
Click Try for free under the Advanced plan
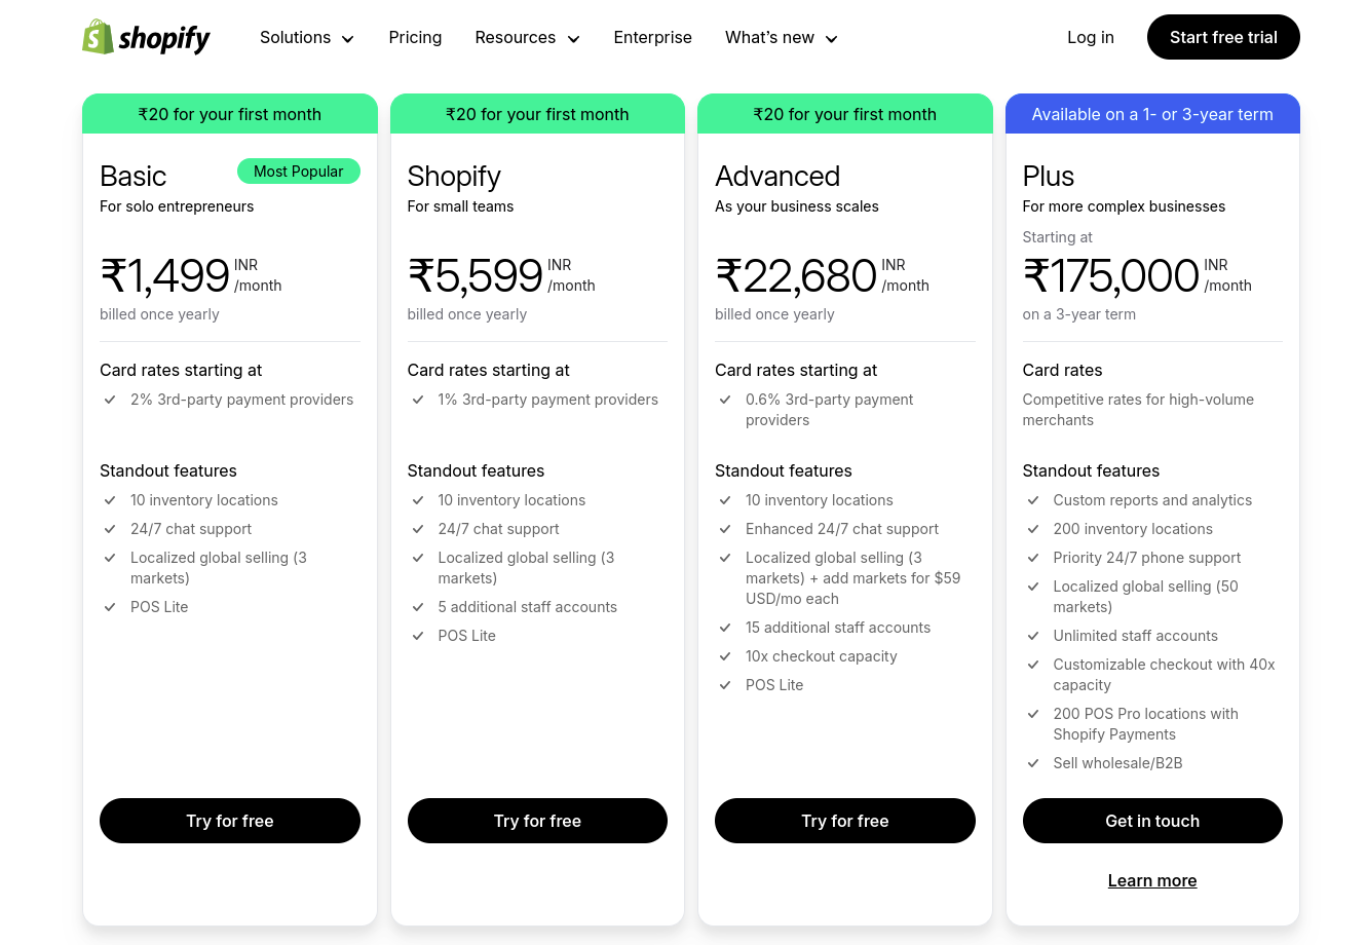coord(845,820)
